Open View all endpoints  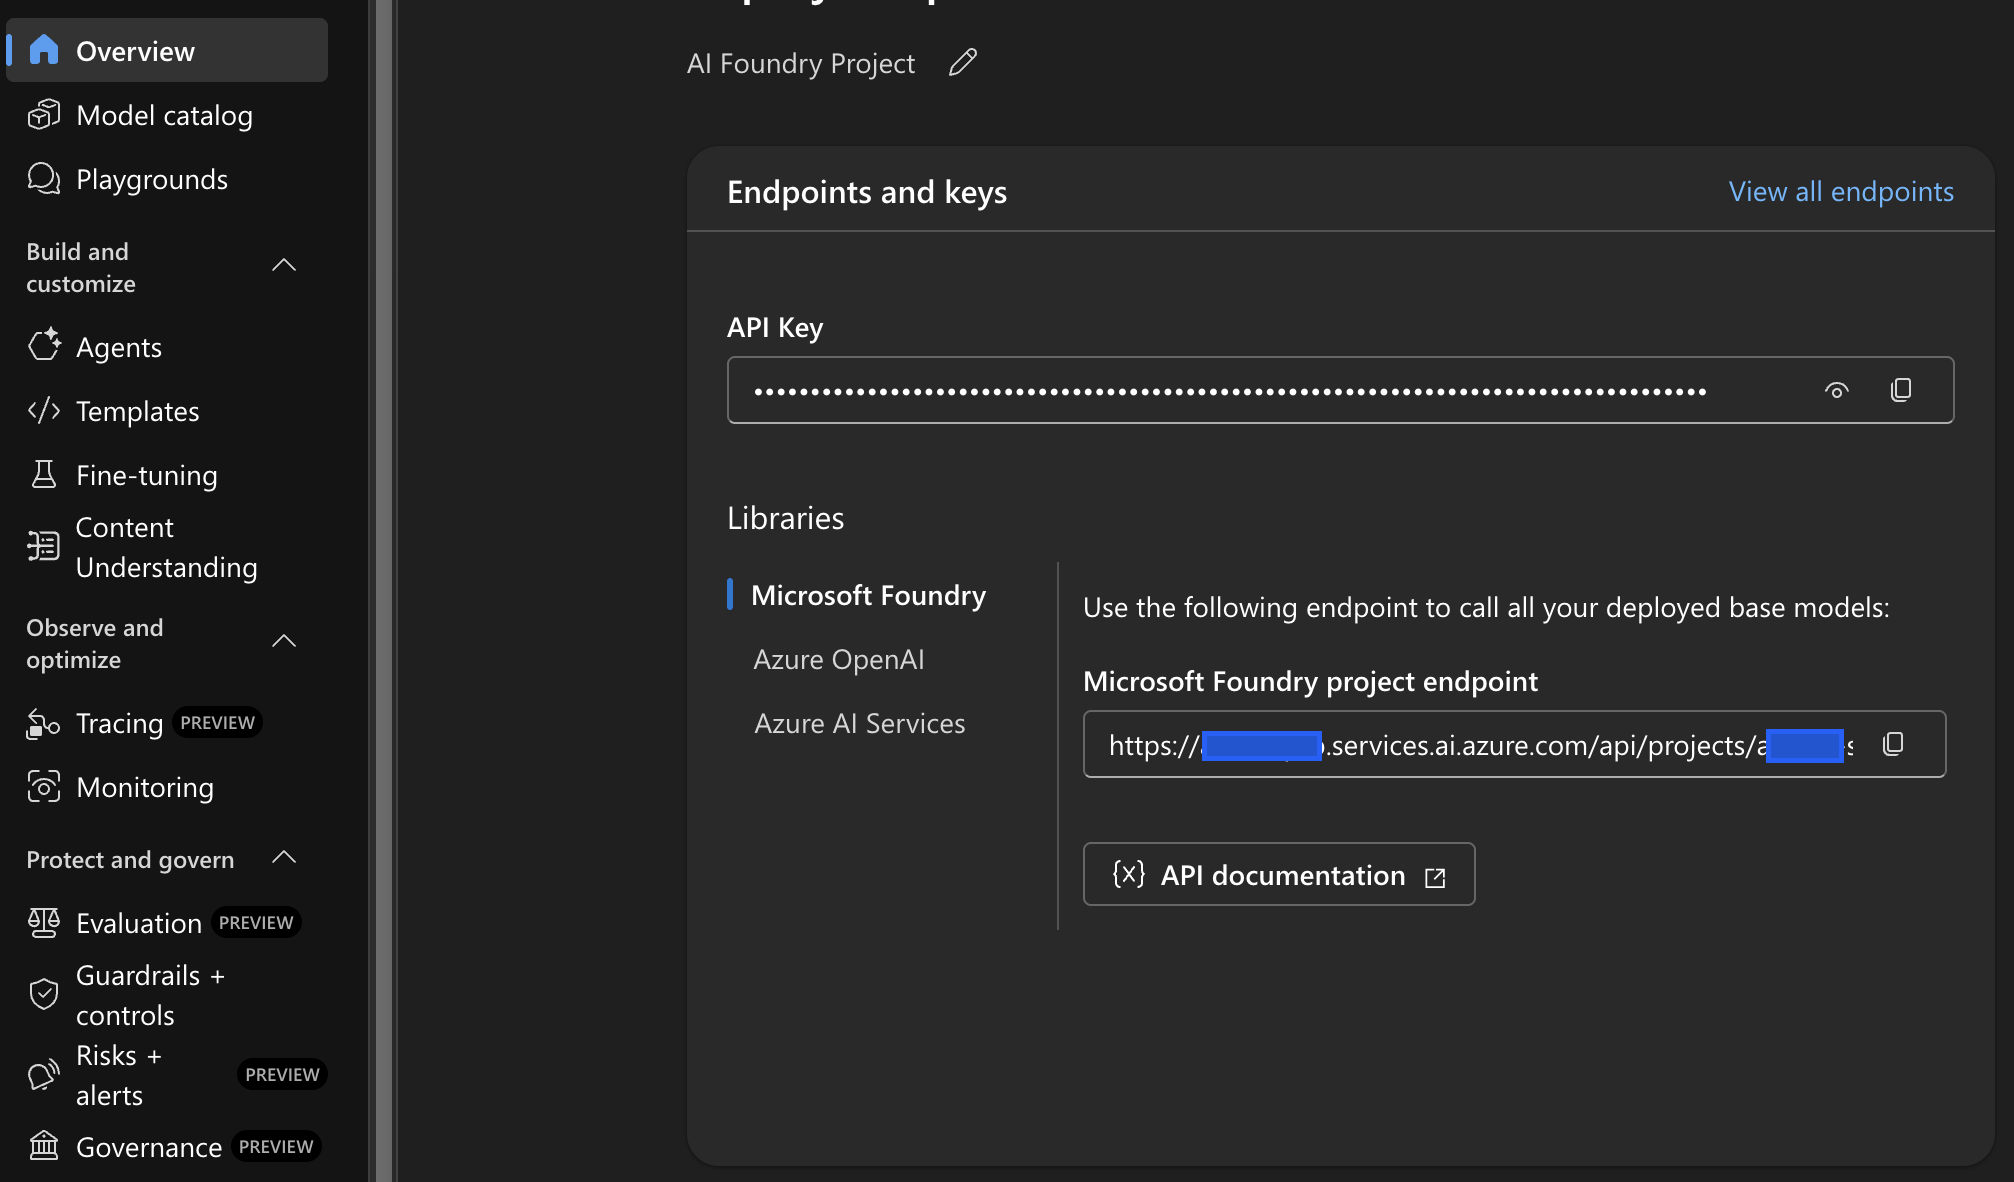[x=1840, y=190]
